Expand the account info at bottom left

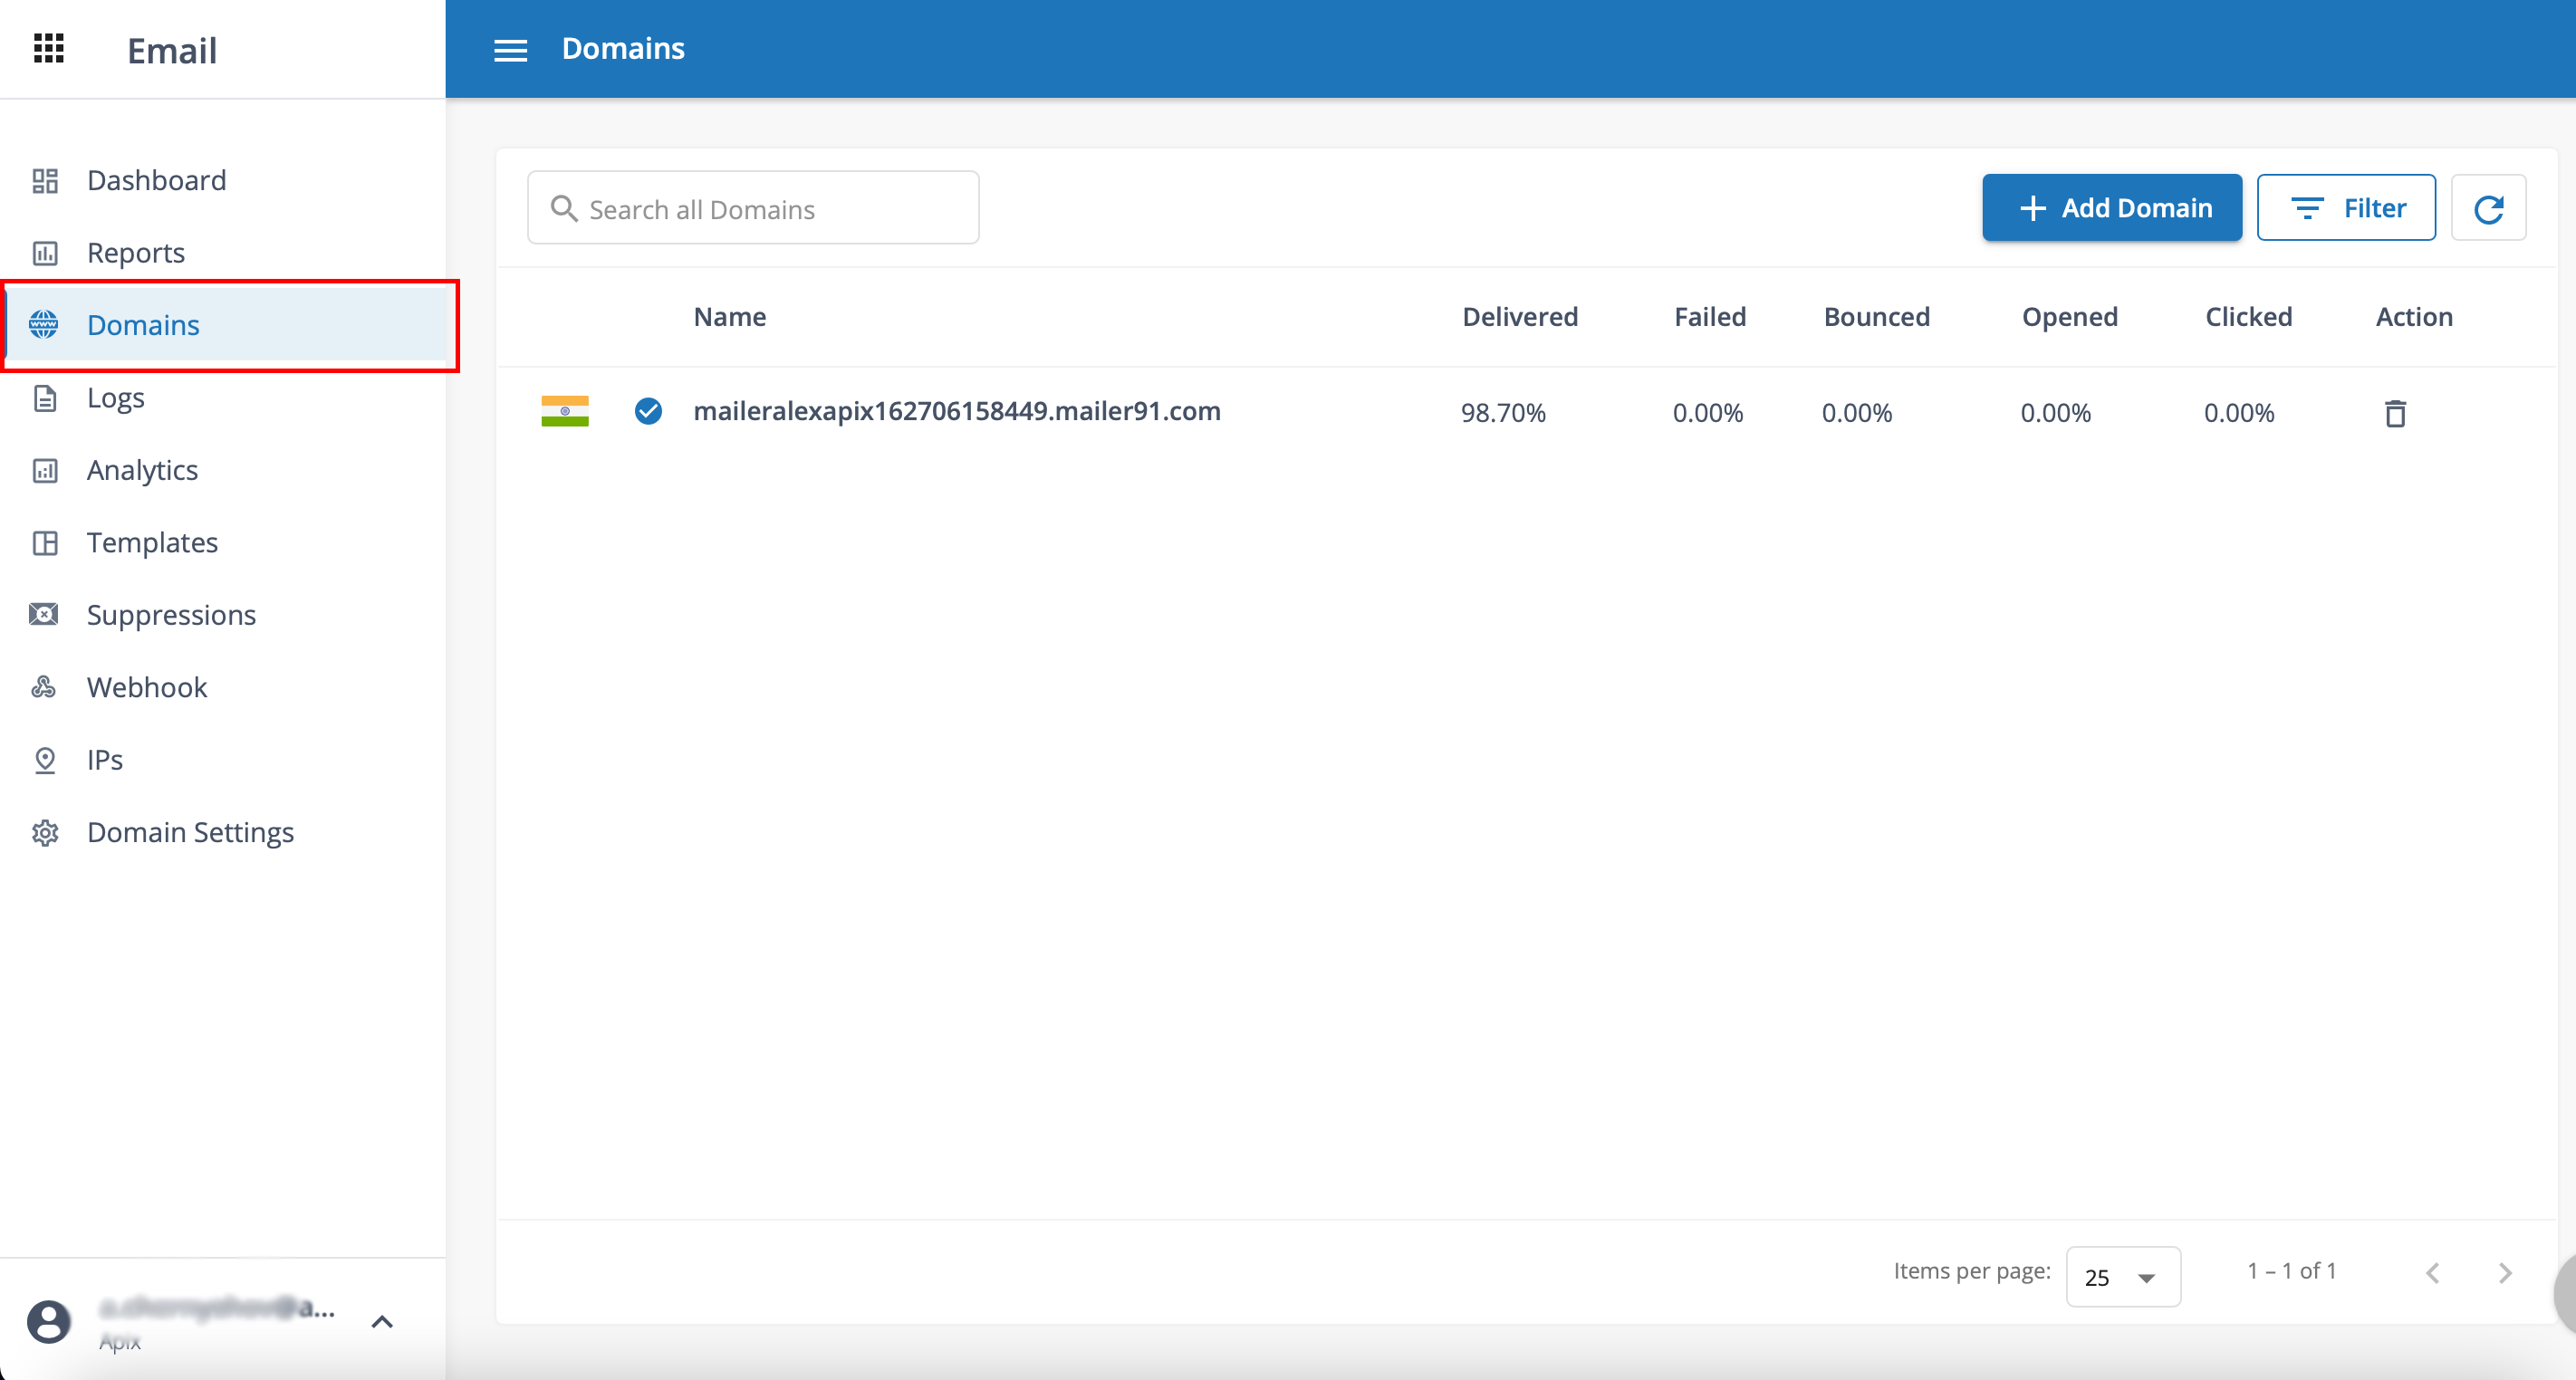point(380,1320)
